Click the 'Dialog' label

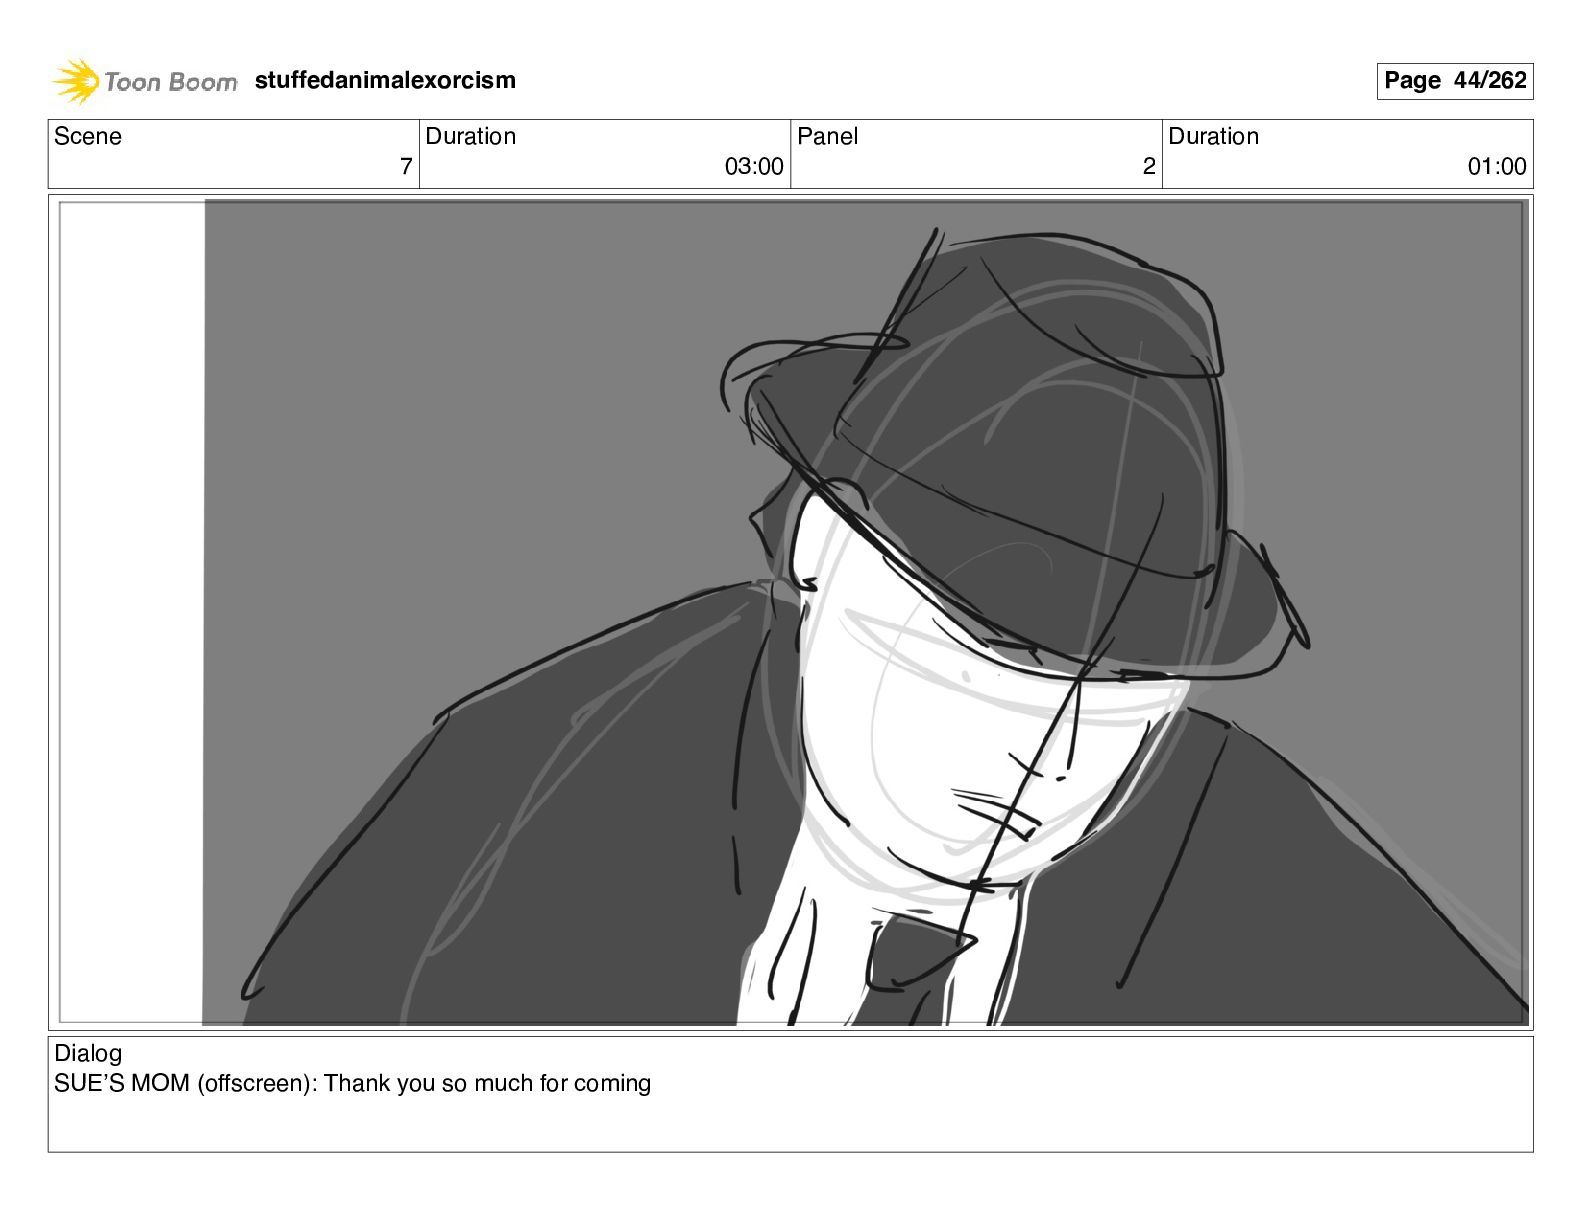[x=88, y=1053]
